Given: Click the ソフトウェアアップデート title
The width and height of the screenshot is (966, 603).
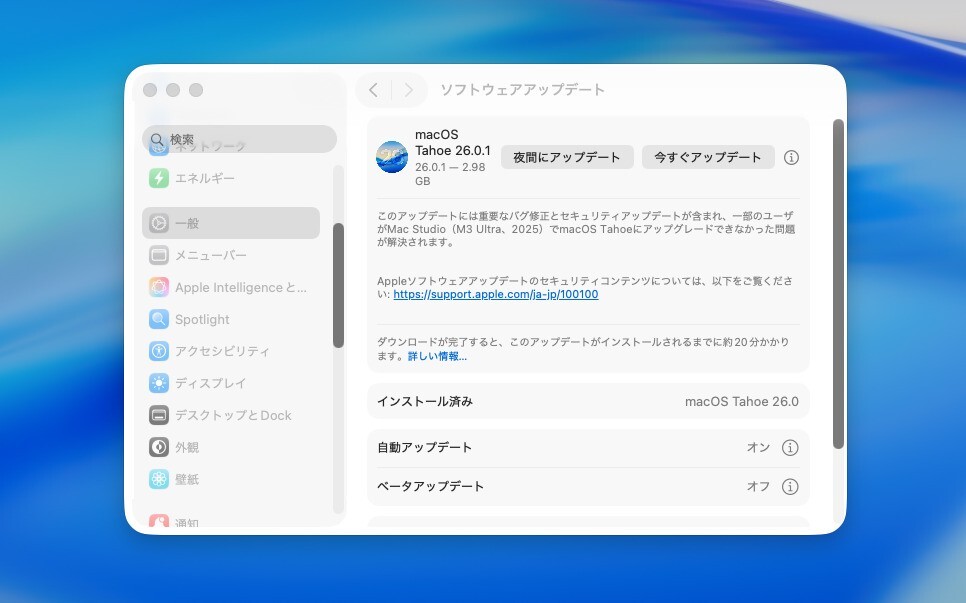Looking at the screenshot, I should [x=522, y=90].
